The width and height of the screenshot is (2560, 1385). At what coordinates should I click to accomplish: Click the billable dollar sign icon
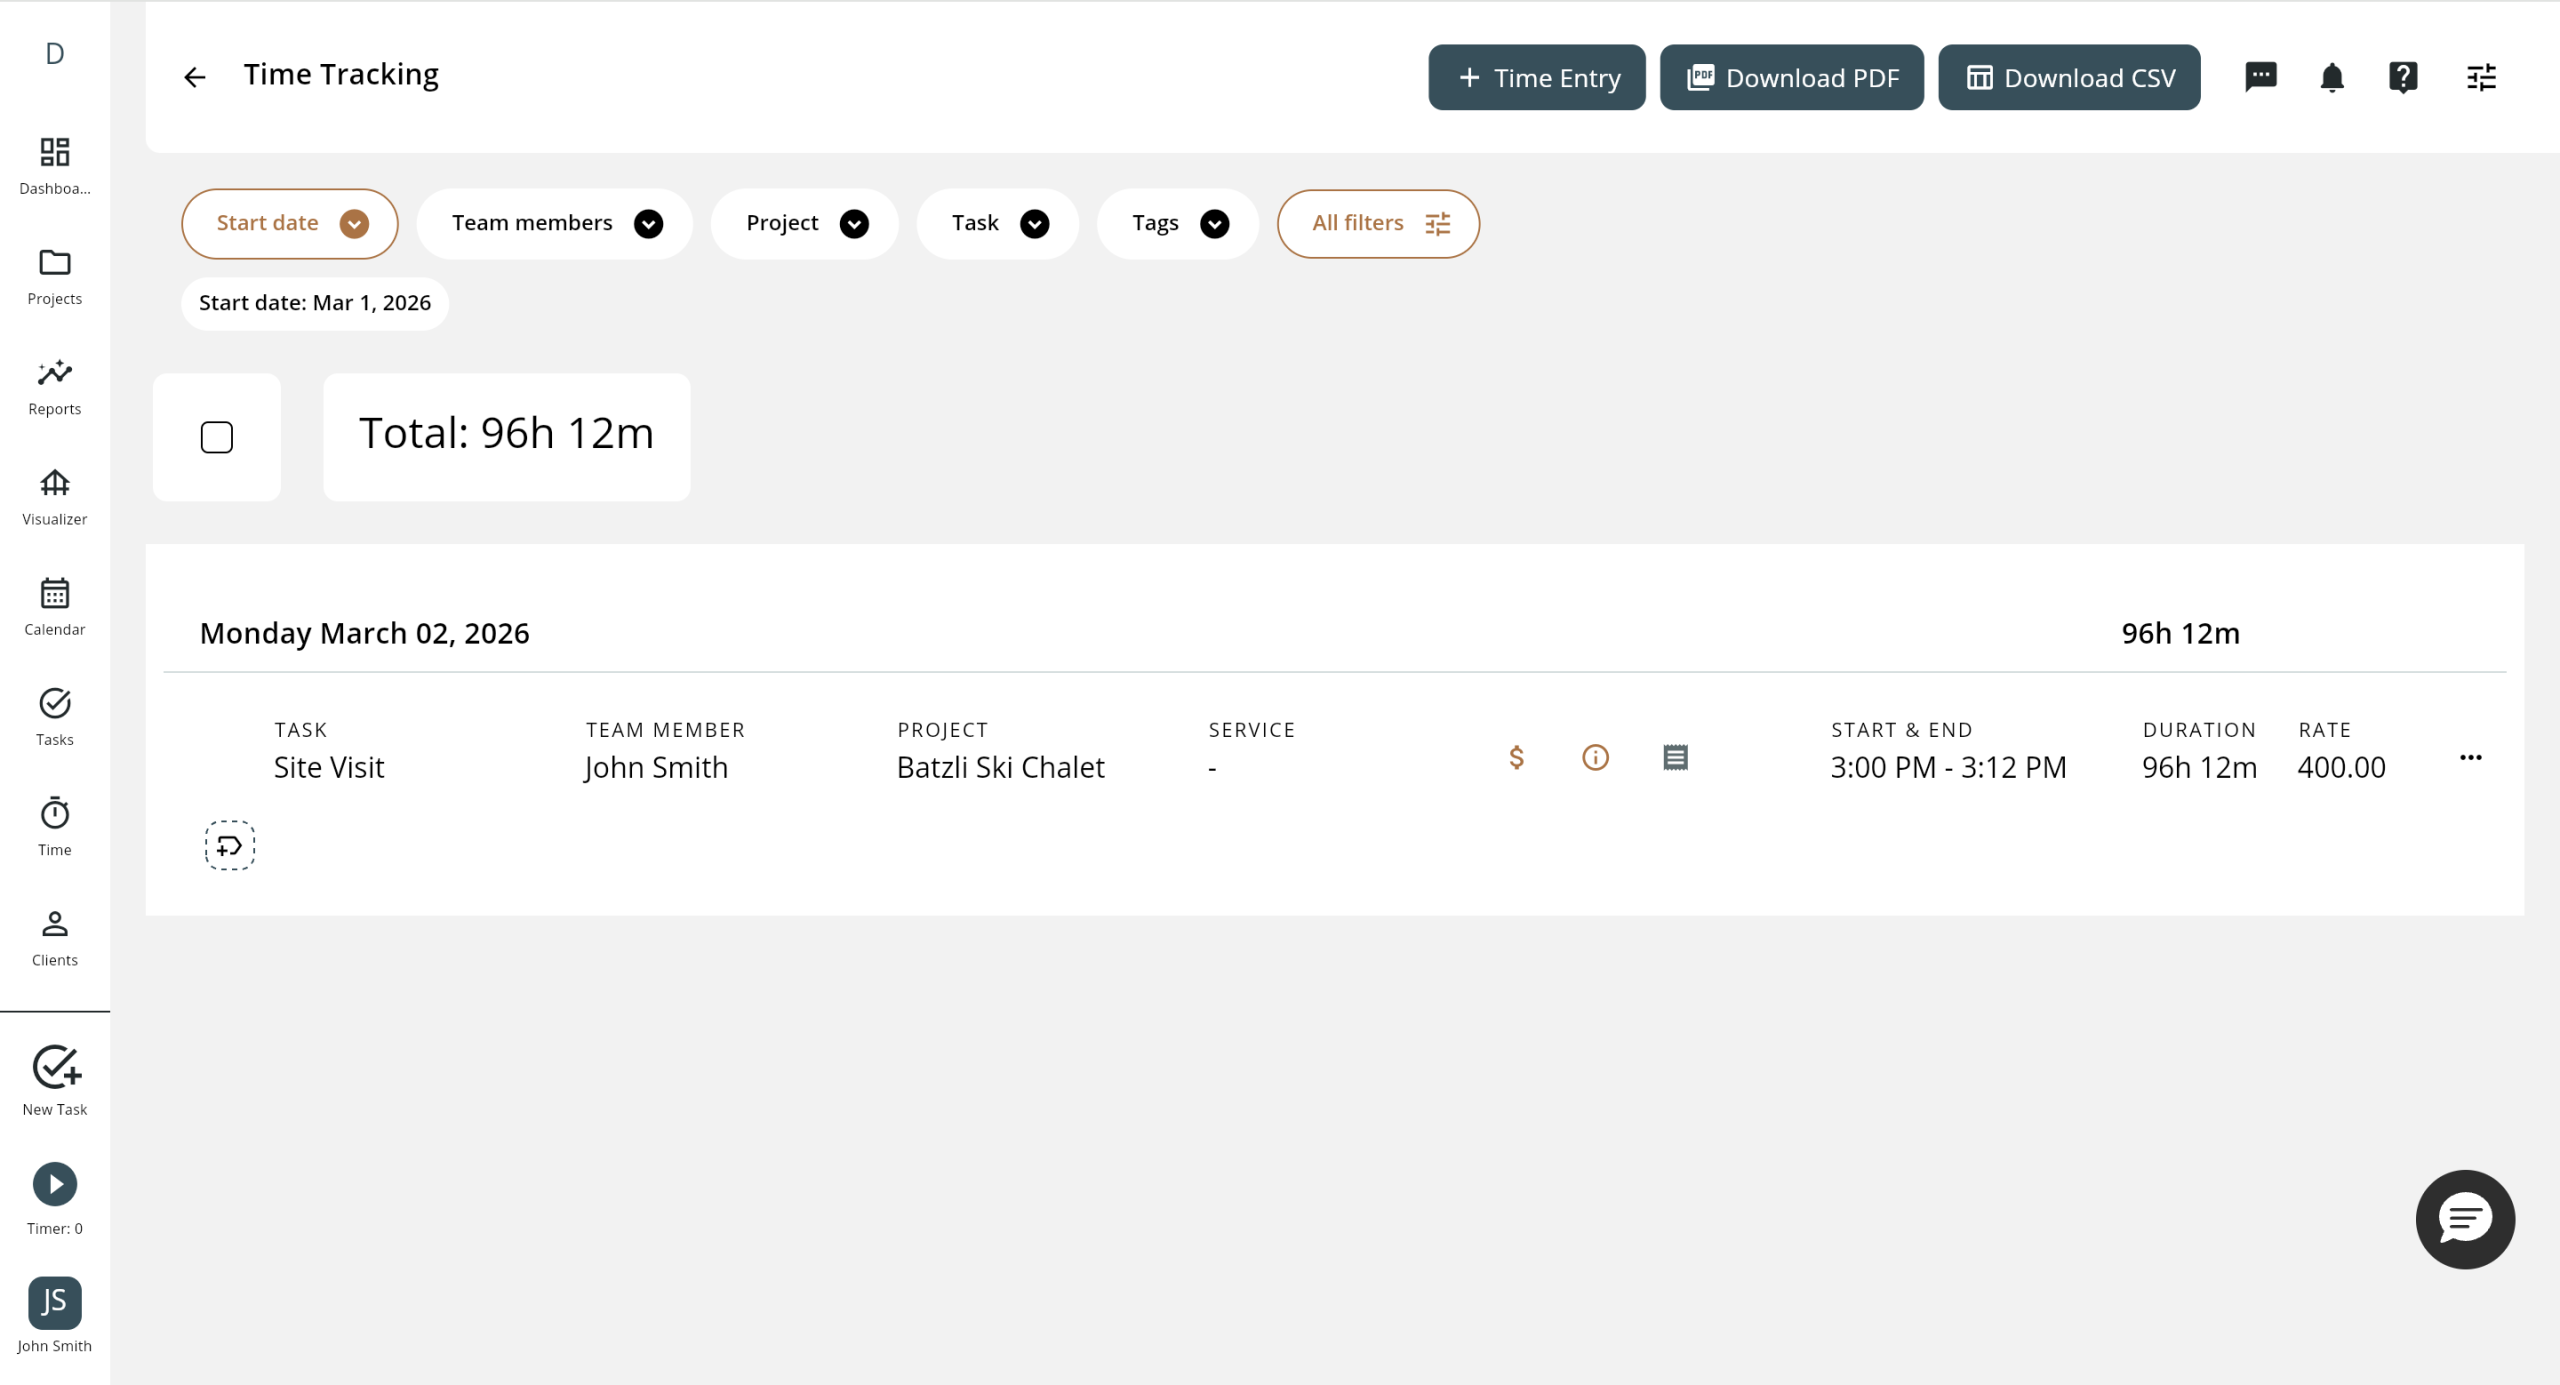(x=1516, y=757)
